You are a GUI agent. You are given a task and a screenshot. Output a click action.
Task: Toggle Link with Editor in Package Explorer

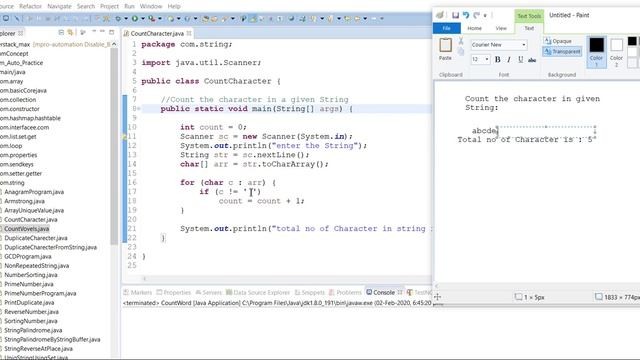71,33
